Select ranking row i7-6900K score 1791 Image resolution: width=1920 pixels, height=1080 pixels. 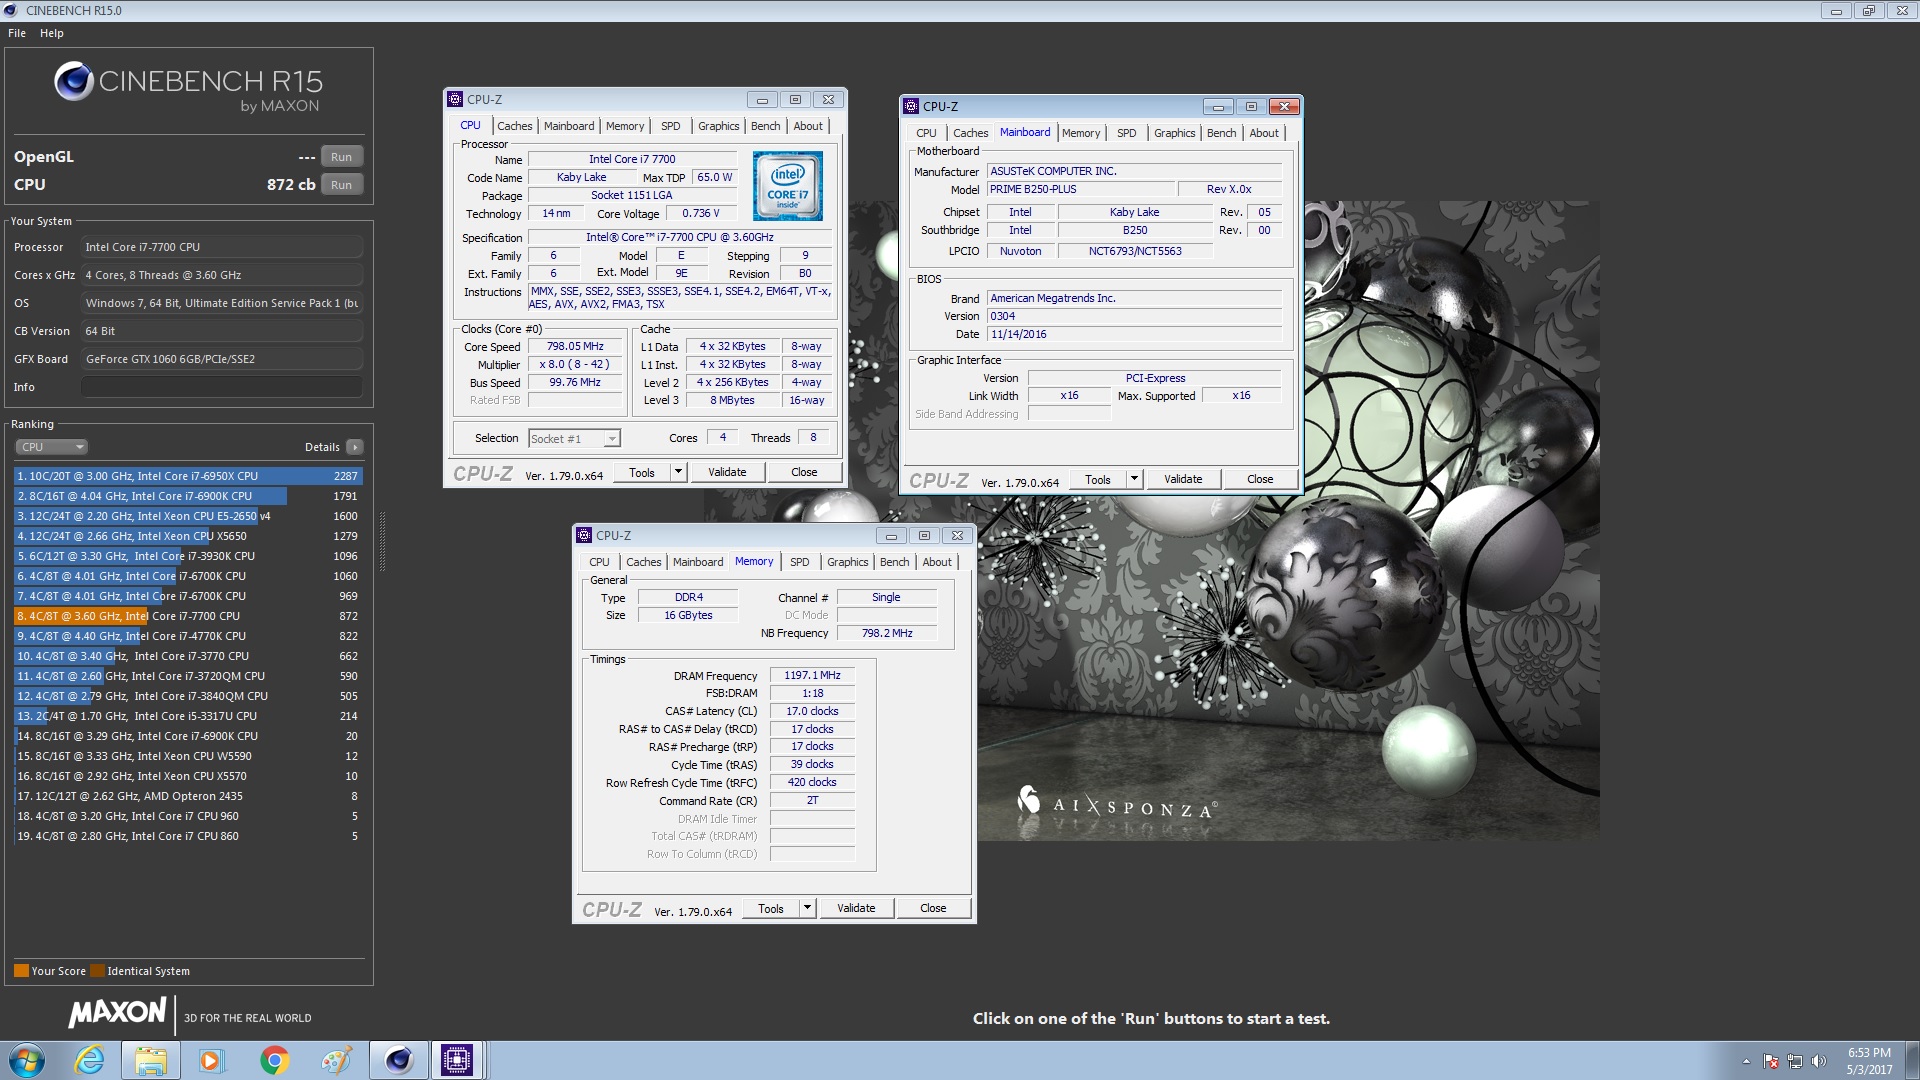tap(188, 496)
